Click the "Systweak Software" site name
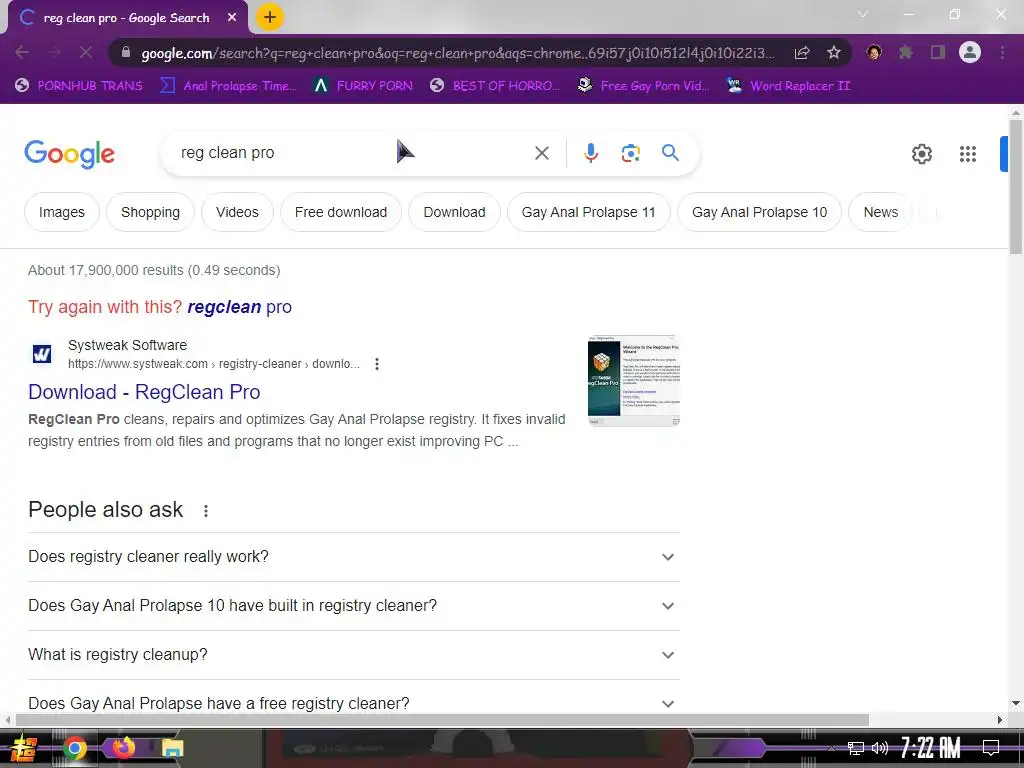Image resolution: width=1024 pixels, height=768 pixels. click(x=127, y=345)
